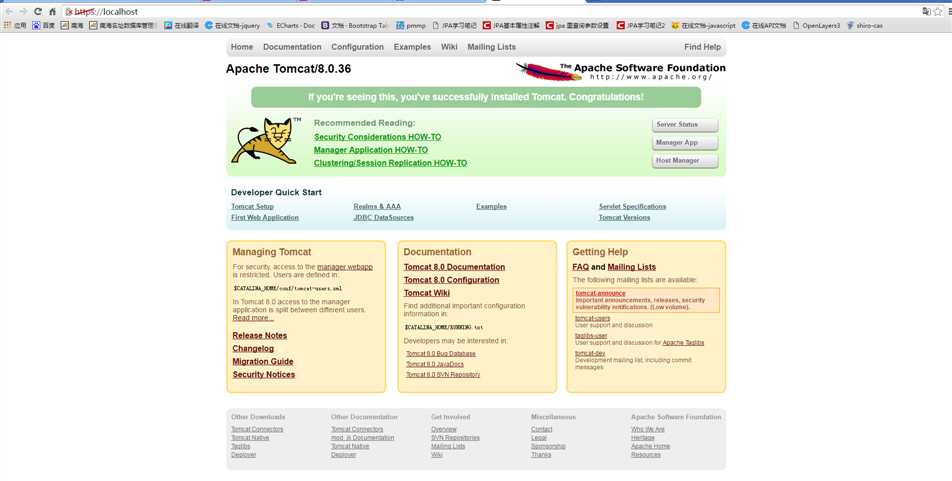Open Mailing Lists in the top navigation bar
The image size is (952, 481).
pos(492,47)
